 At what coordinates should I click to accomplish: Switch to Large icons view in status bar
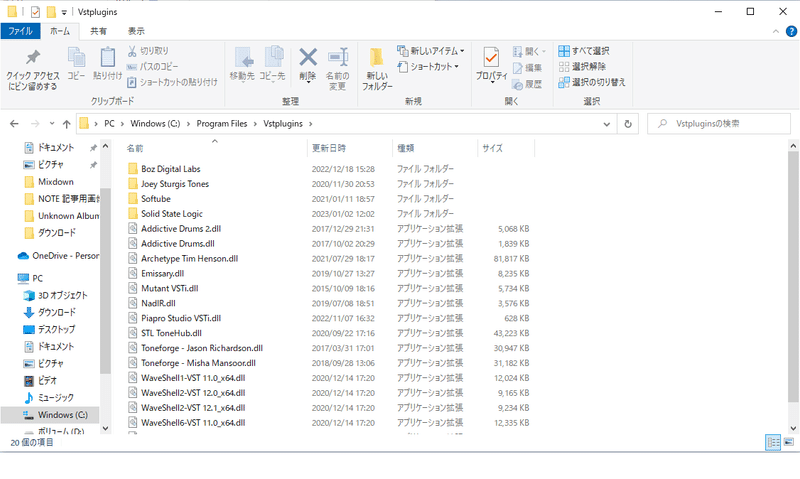(x=789, y=442)
